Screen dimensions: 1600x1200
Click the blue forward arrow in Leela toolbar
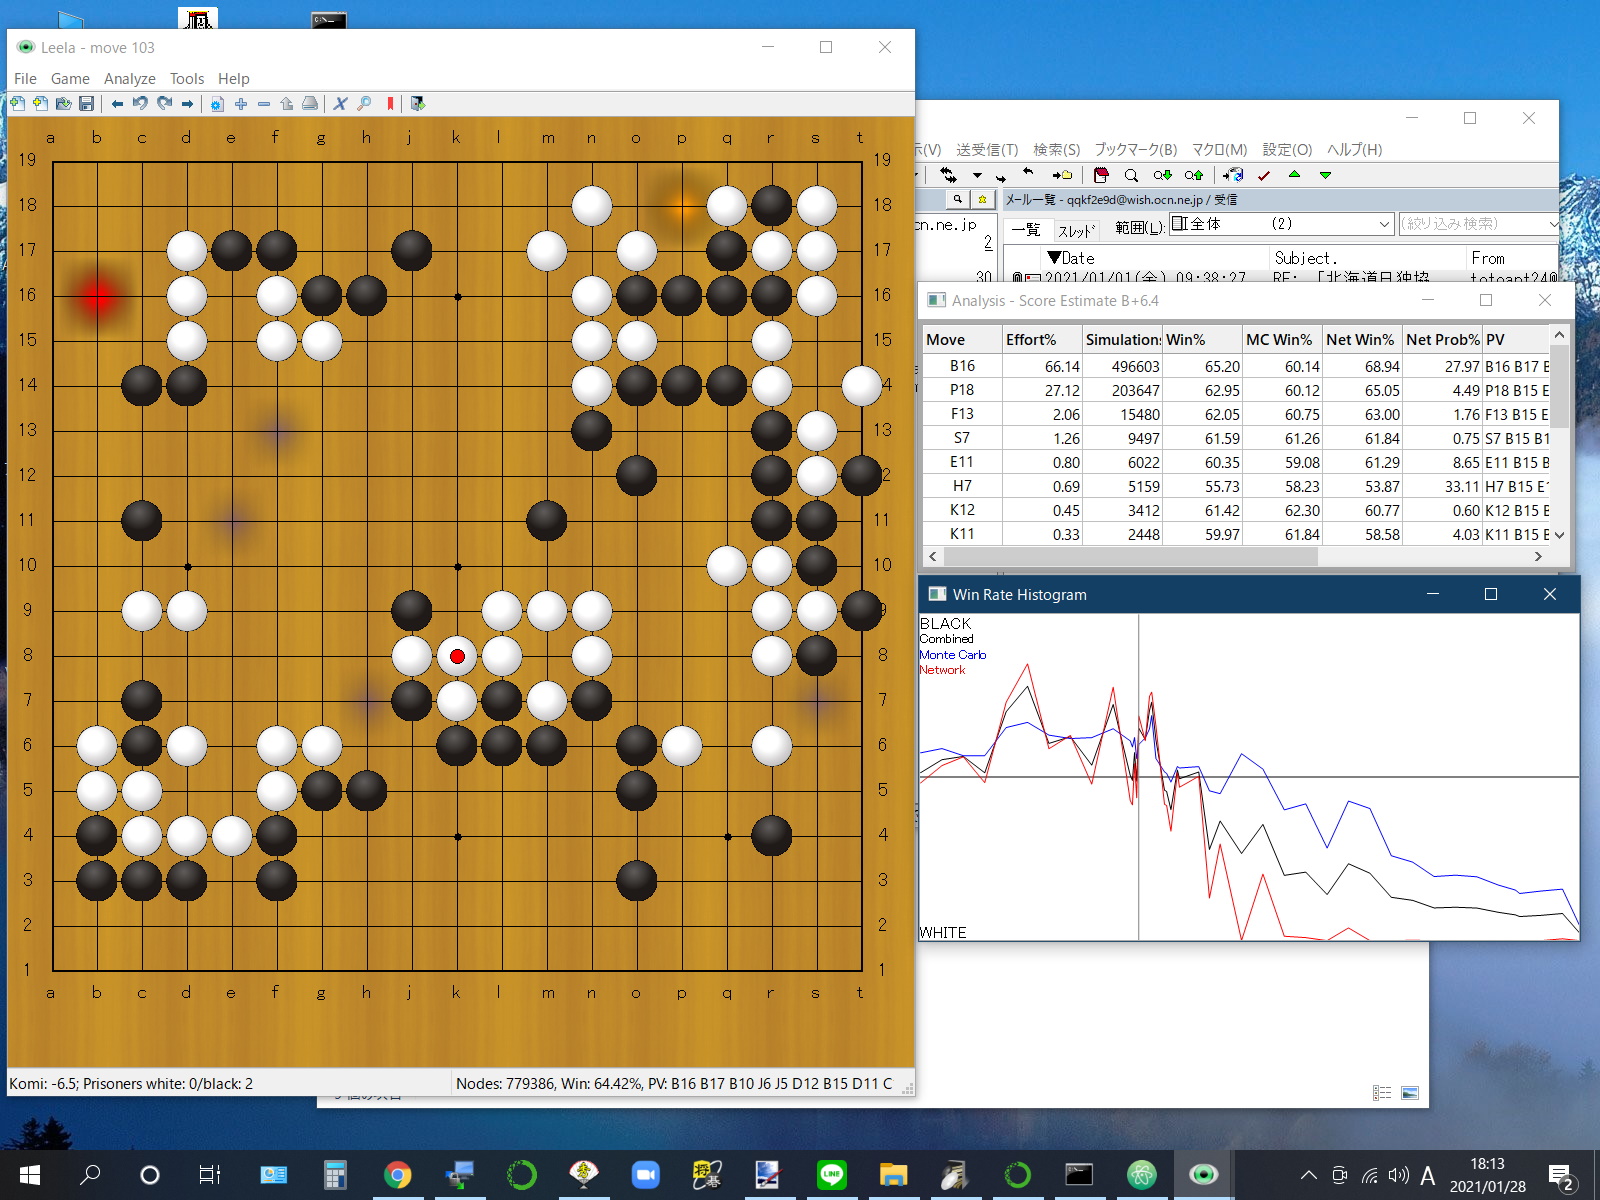pyautogui.click(x=187, y=104)
